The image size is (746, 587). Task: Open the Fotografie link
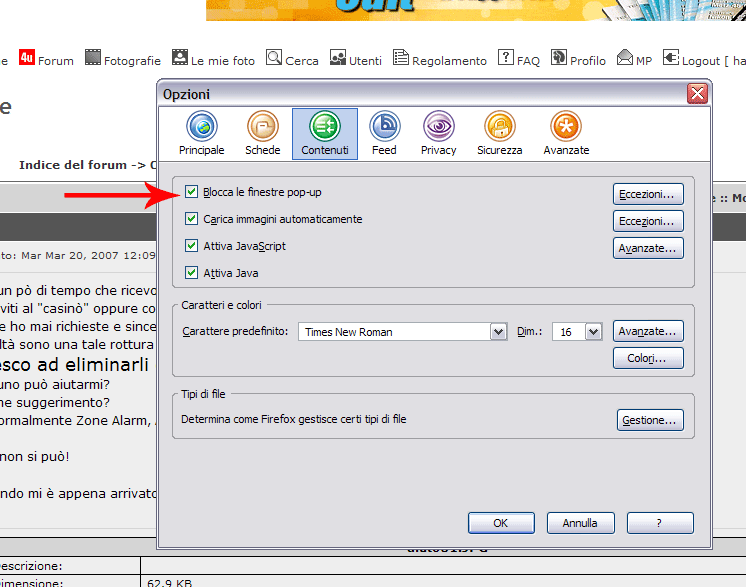tap(132, 61)
